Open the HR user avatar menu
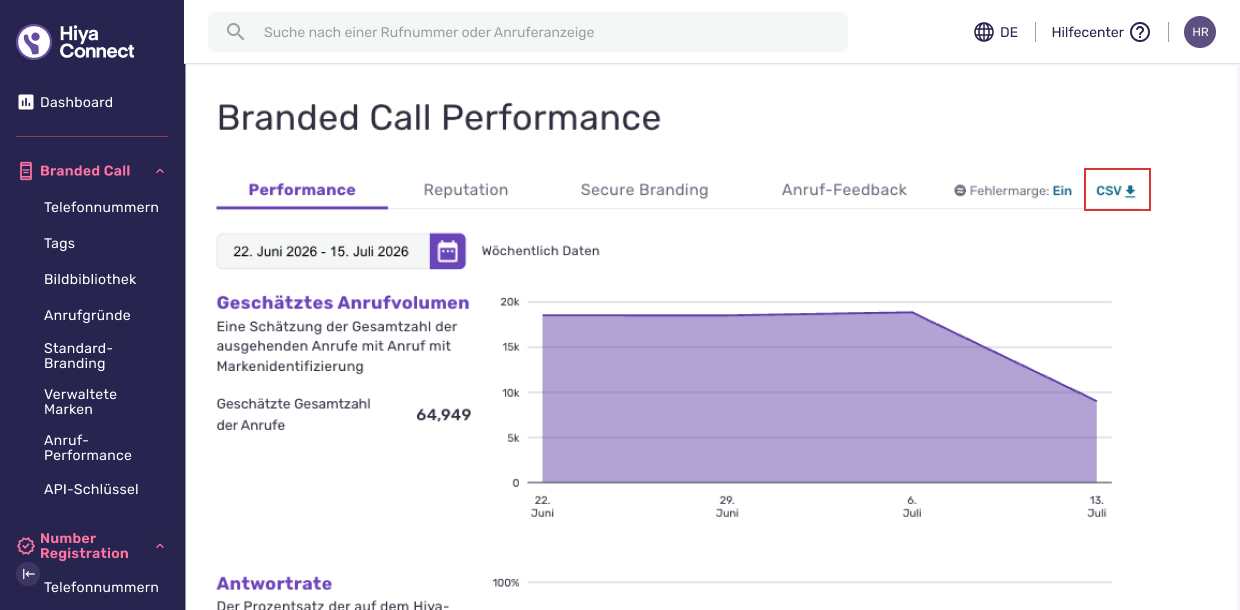Image resolution: width=1240 pixels, height=610 pixels. 1200,32
